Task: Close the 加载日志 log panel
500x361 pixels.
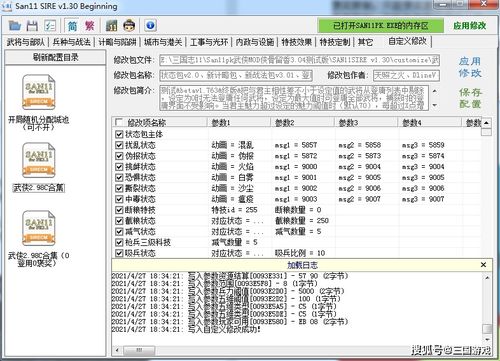Action: 483,265
